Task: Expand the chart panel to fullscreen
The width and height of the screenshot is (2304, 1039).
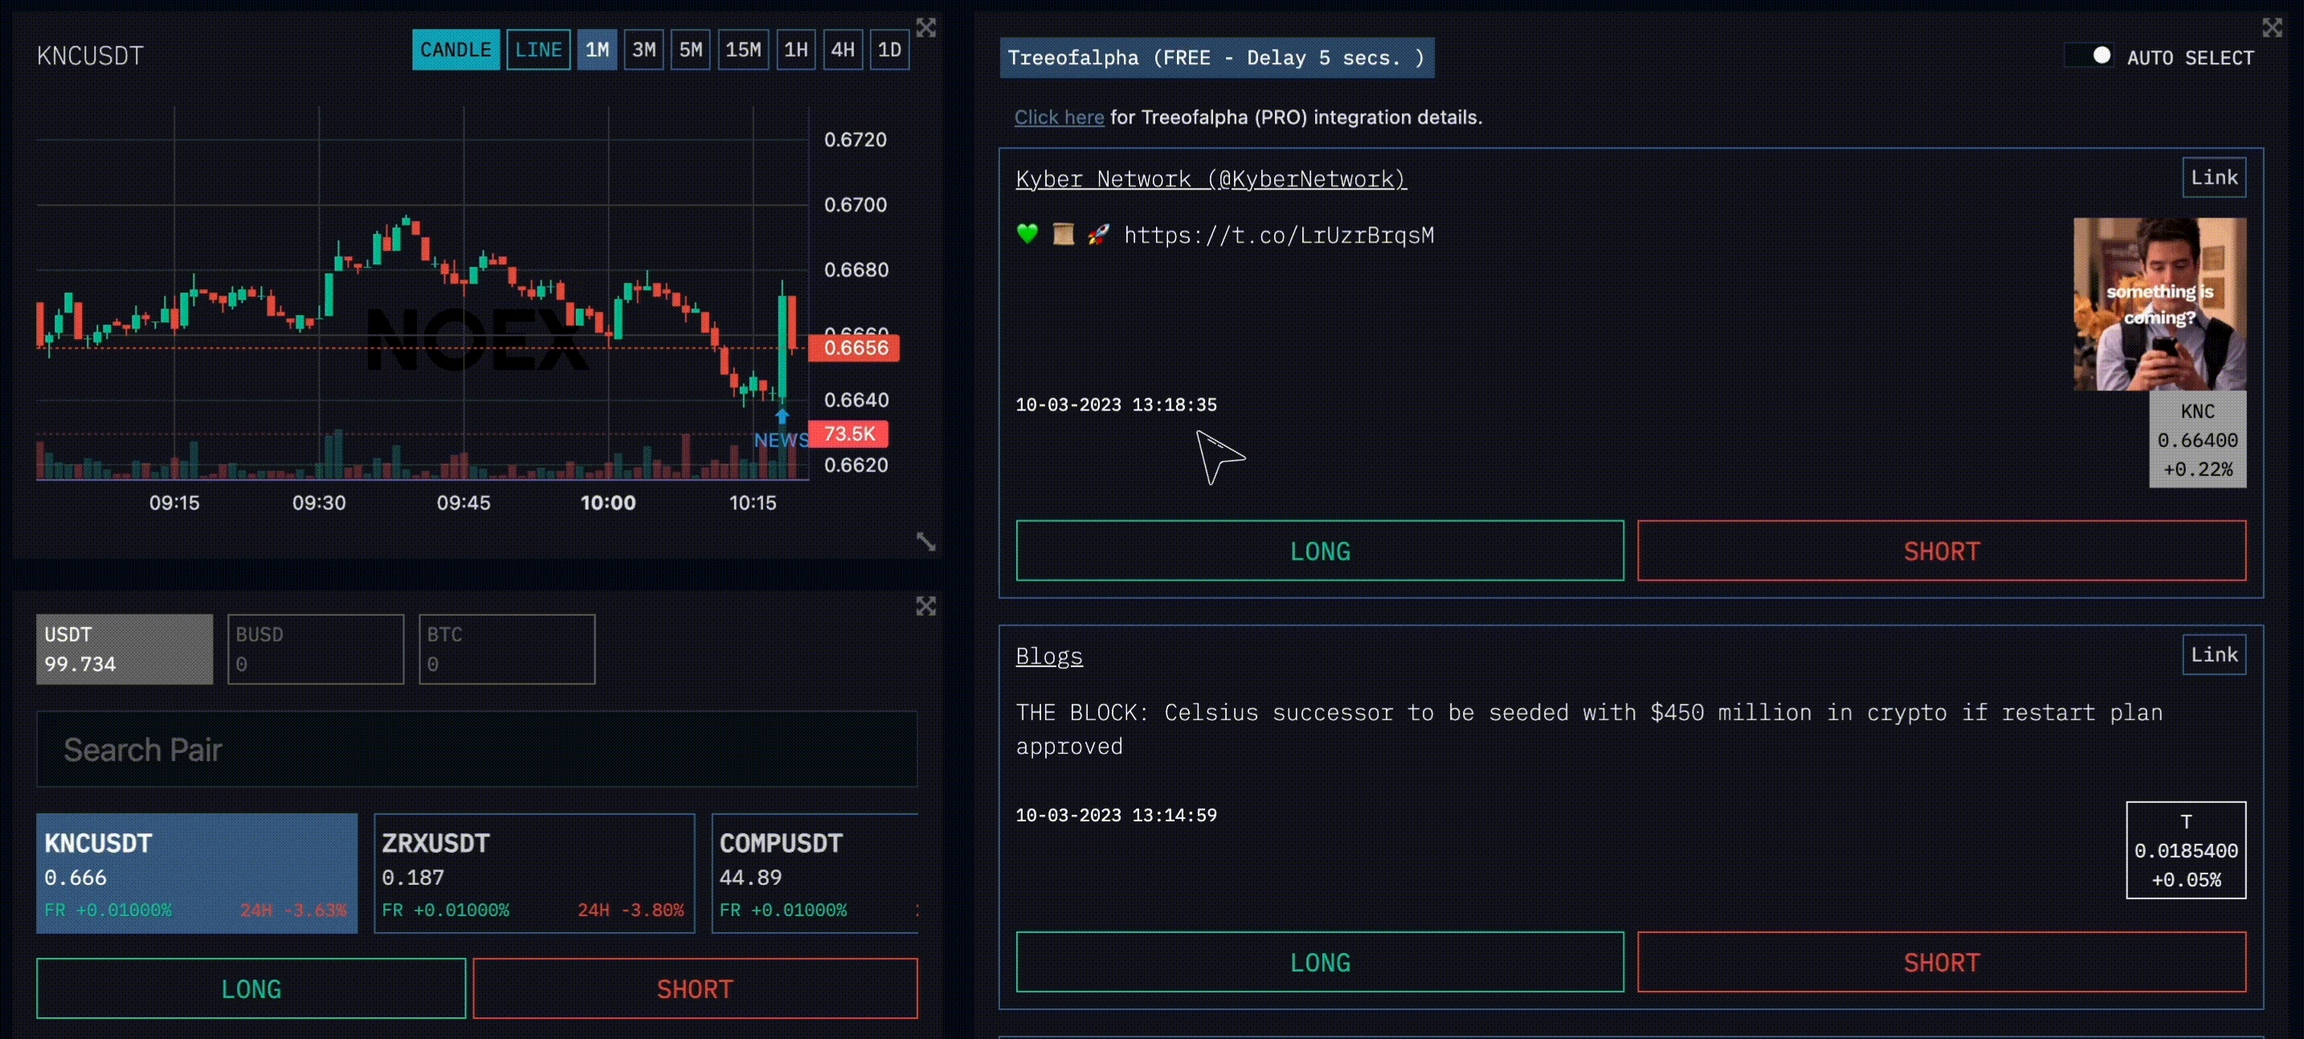Action: [x=926, y=28]
